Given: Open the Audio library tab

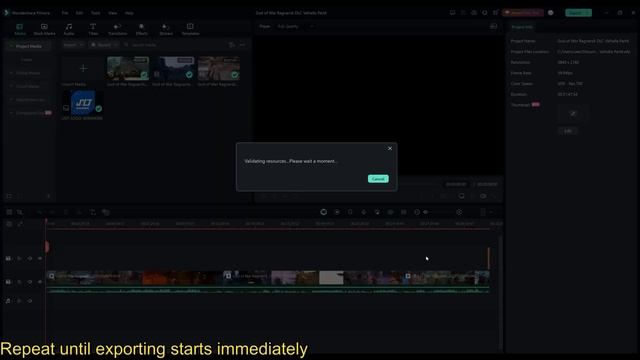Looking at the screenshot, I should point(69,29).
